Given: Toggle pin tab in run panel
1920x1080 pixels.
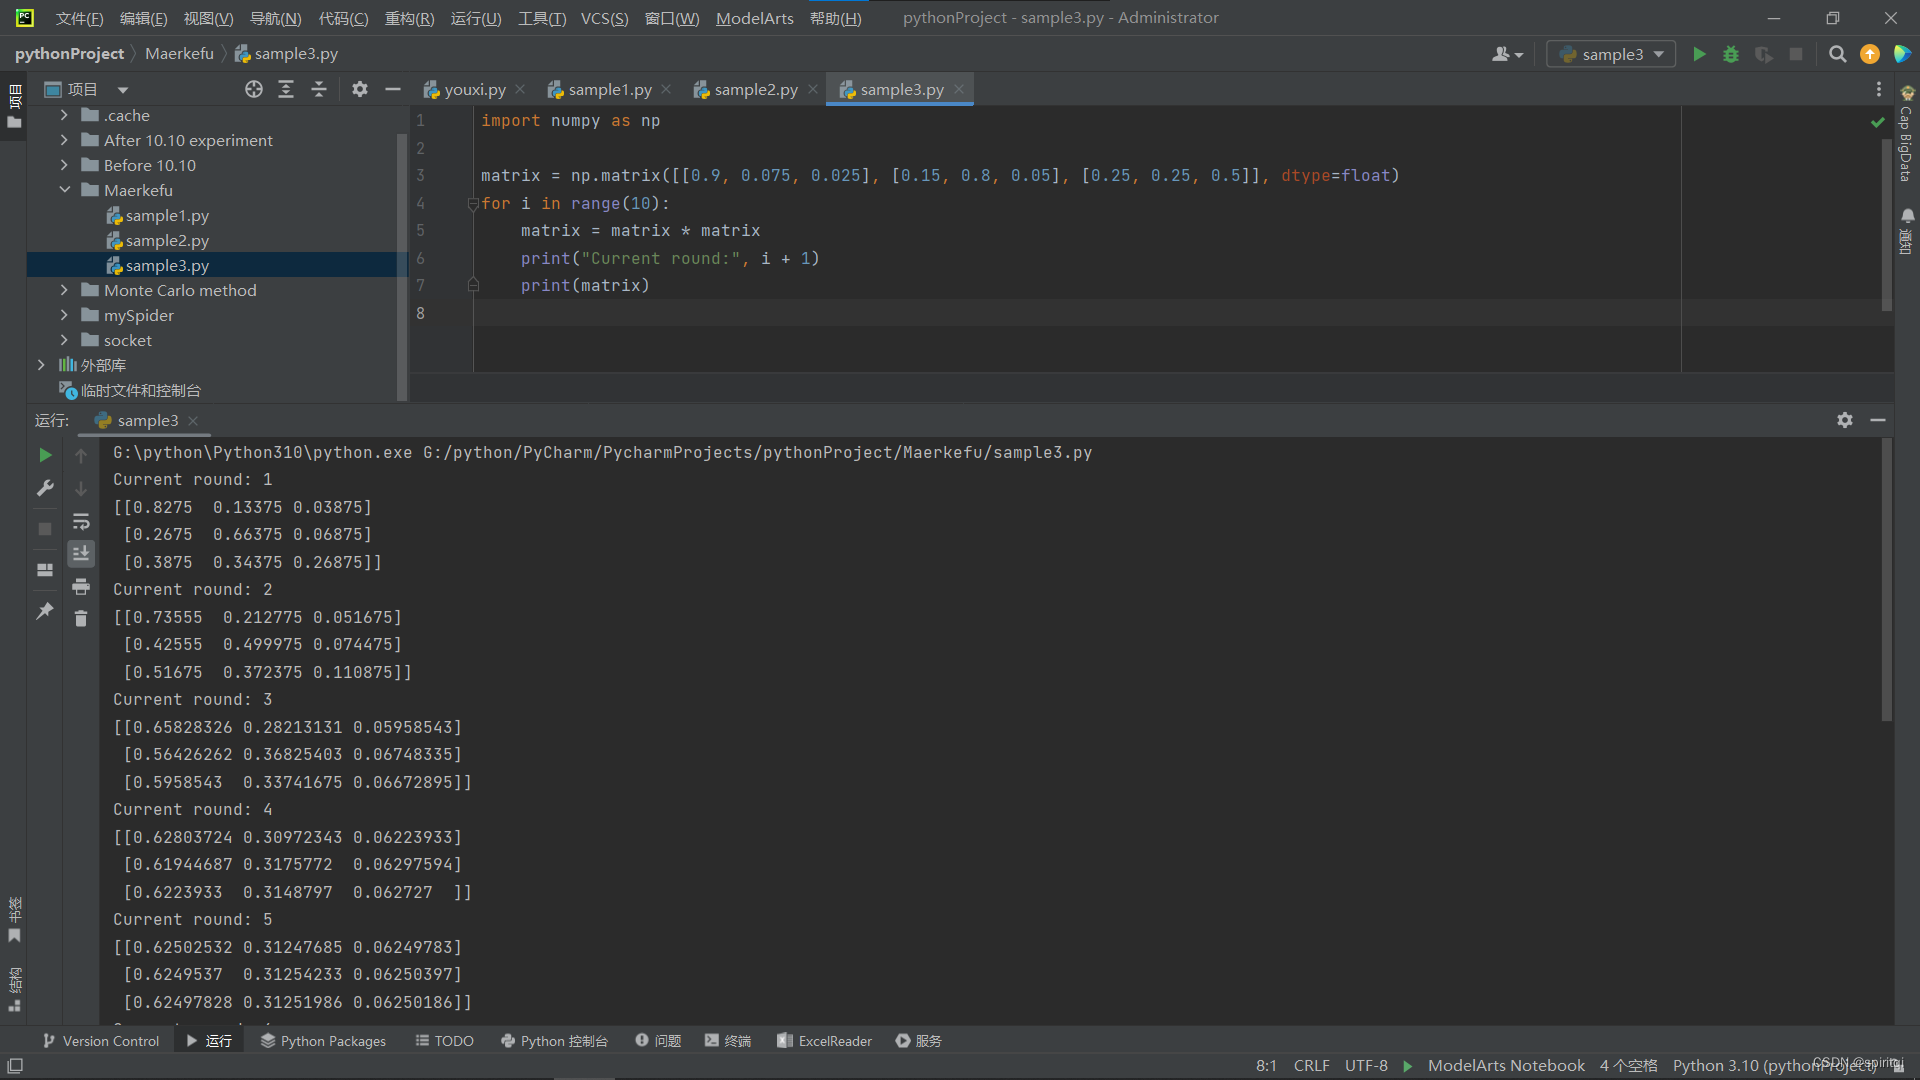Looking at the screenshot, I should (x=45, y=610).
